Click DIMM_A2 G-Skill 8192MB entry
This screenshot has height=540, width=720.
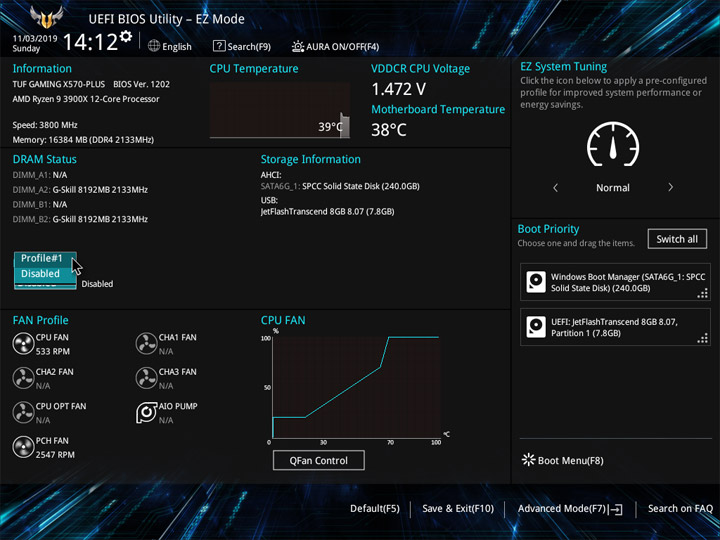pyautogui.click(x=80, y=190)
